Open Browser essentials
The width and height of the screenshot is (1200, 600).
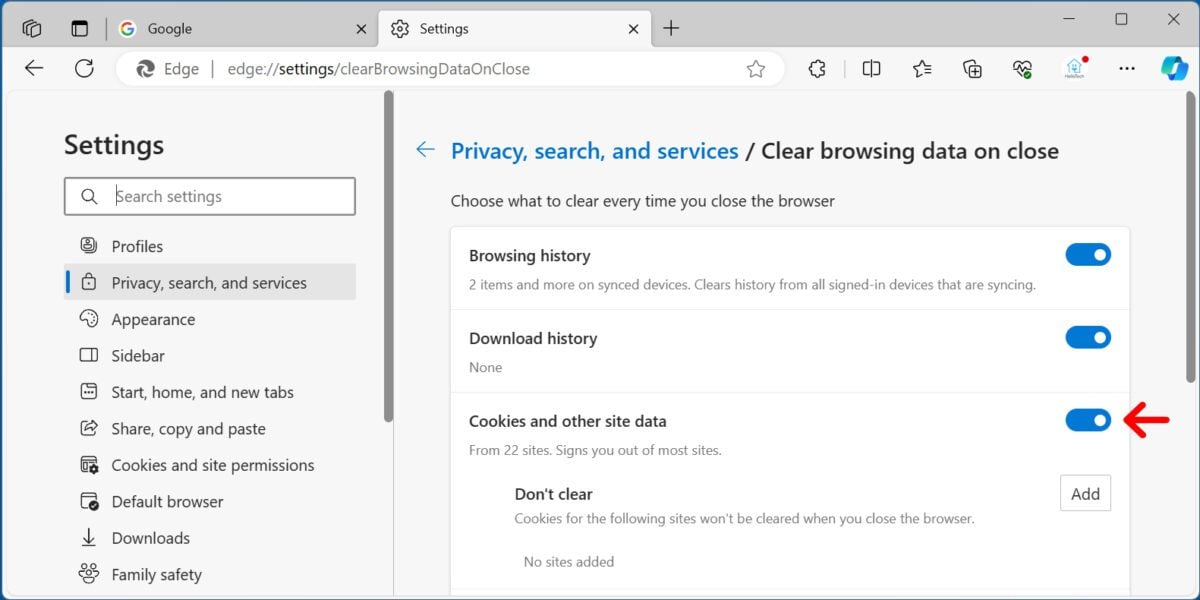(x=1022, y=68)
